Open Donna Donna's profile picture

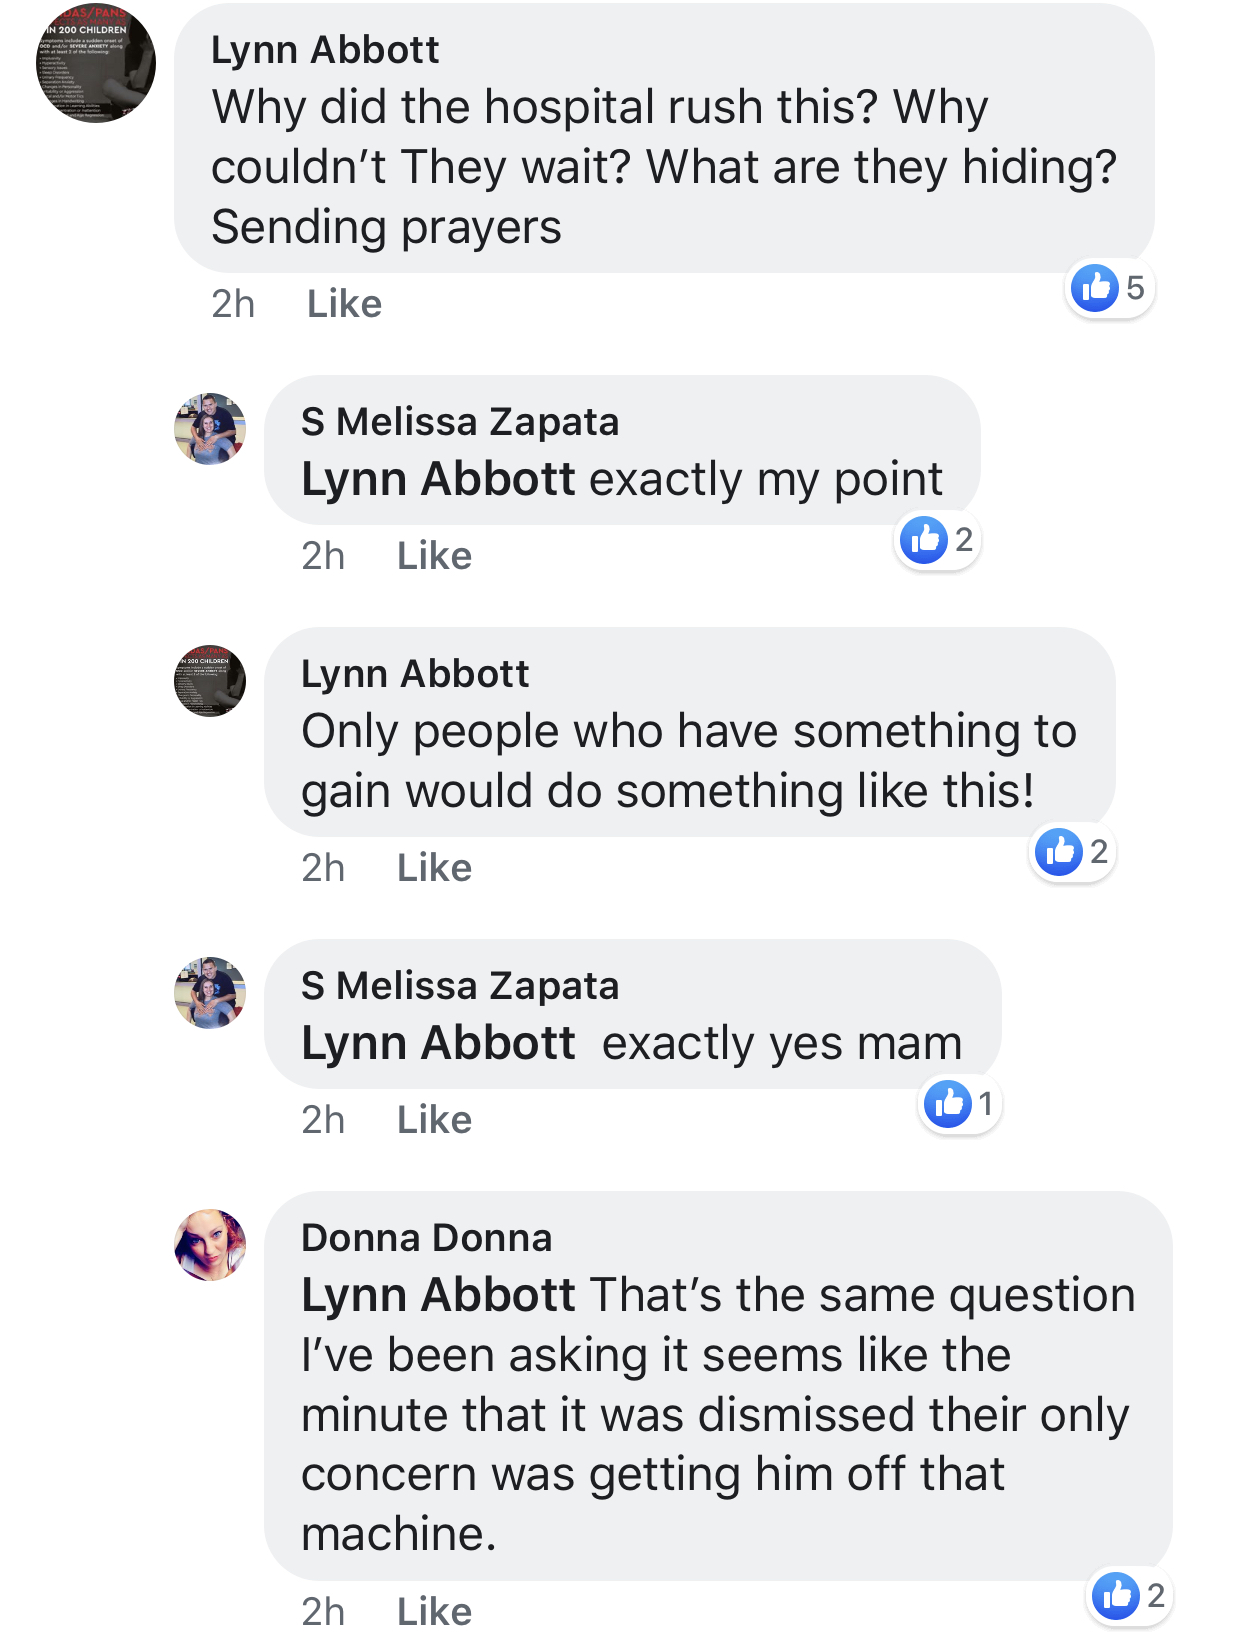(x=210, y=1245)
